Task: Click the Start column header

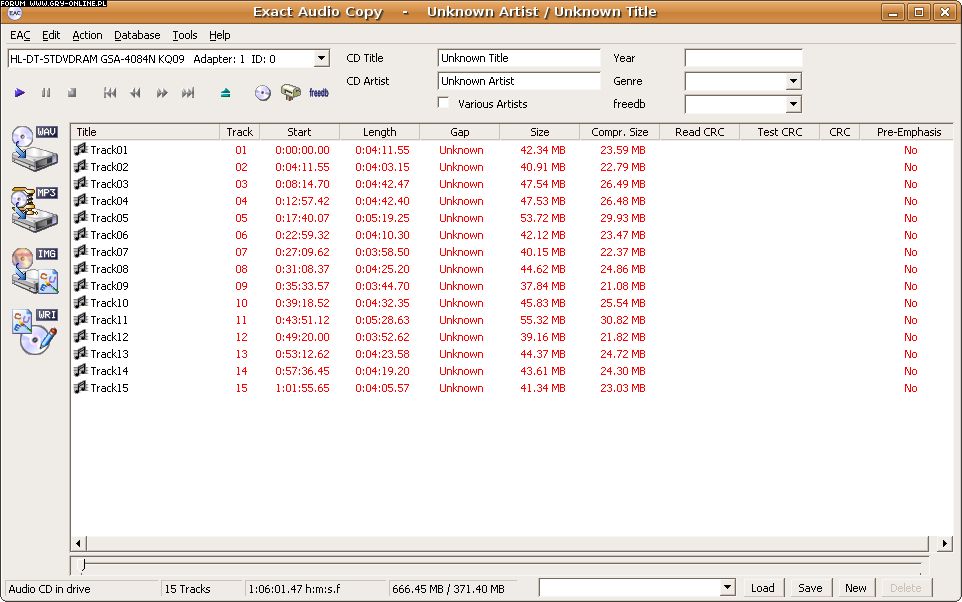Action: [299, 132]
